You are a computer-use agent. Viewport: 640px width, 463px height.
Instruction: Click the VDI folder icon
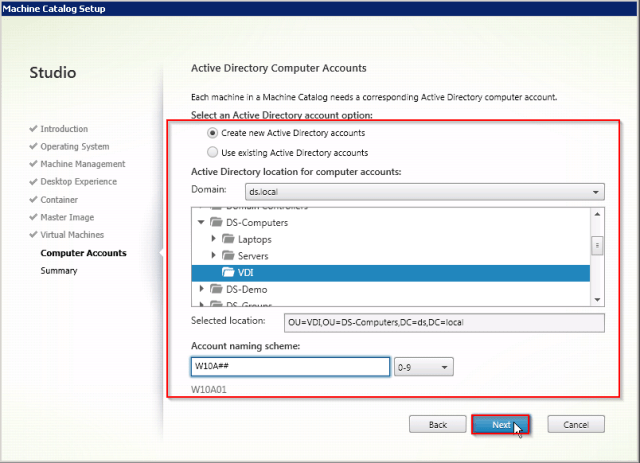tap(229, 272)
